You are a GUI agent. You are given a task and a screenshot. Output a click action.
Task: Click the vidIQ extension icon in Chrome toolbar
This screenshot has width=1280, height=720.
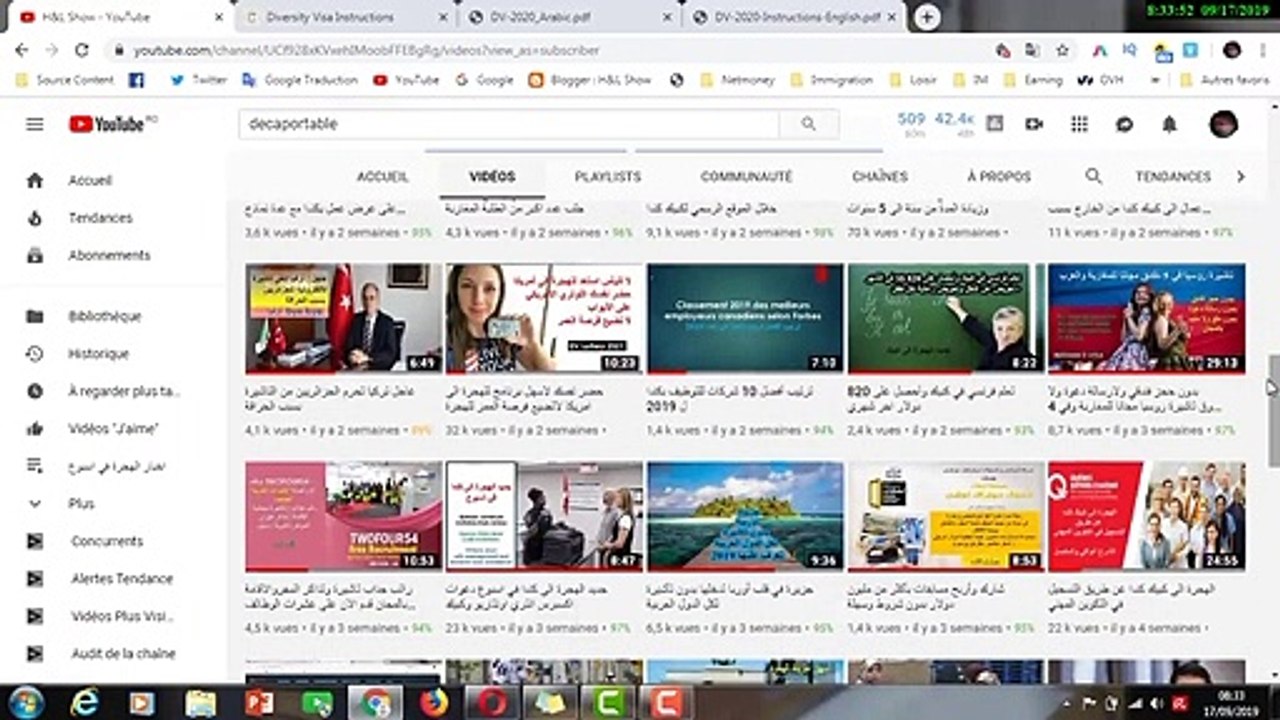[1129, 50]
